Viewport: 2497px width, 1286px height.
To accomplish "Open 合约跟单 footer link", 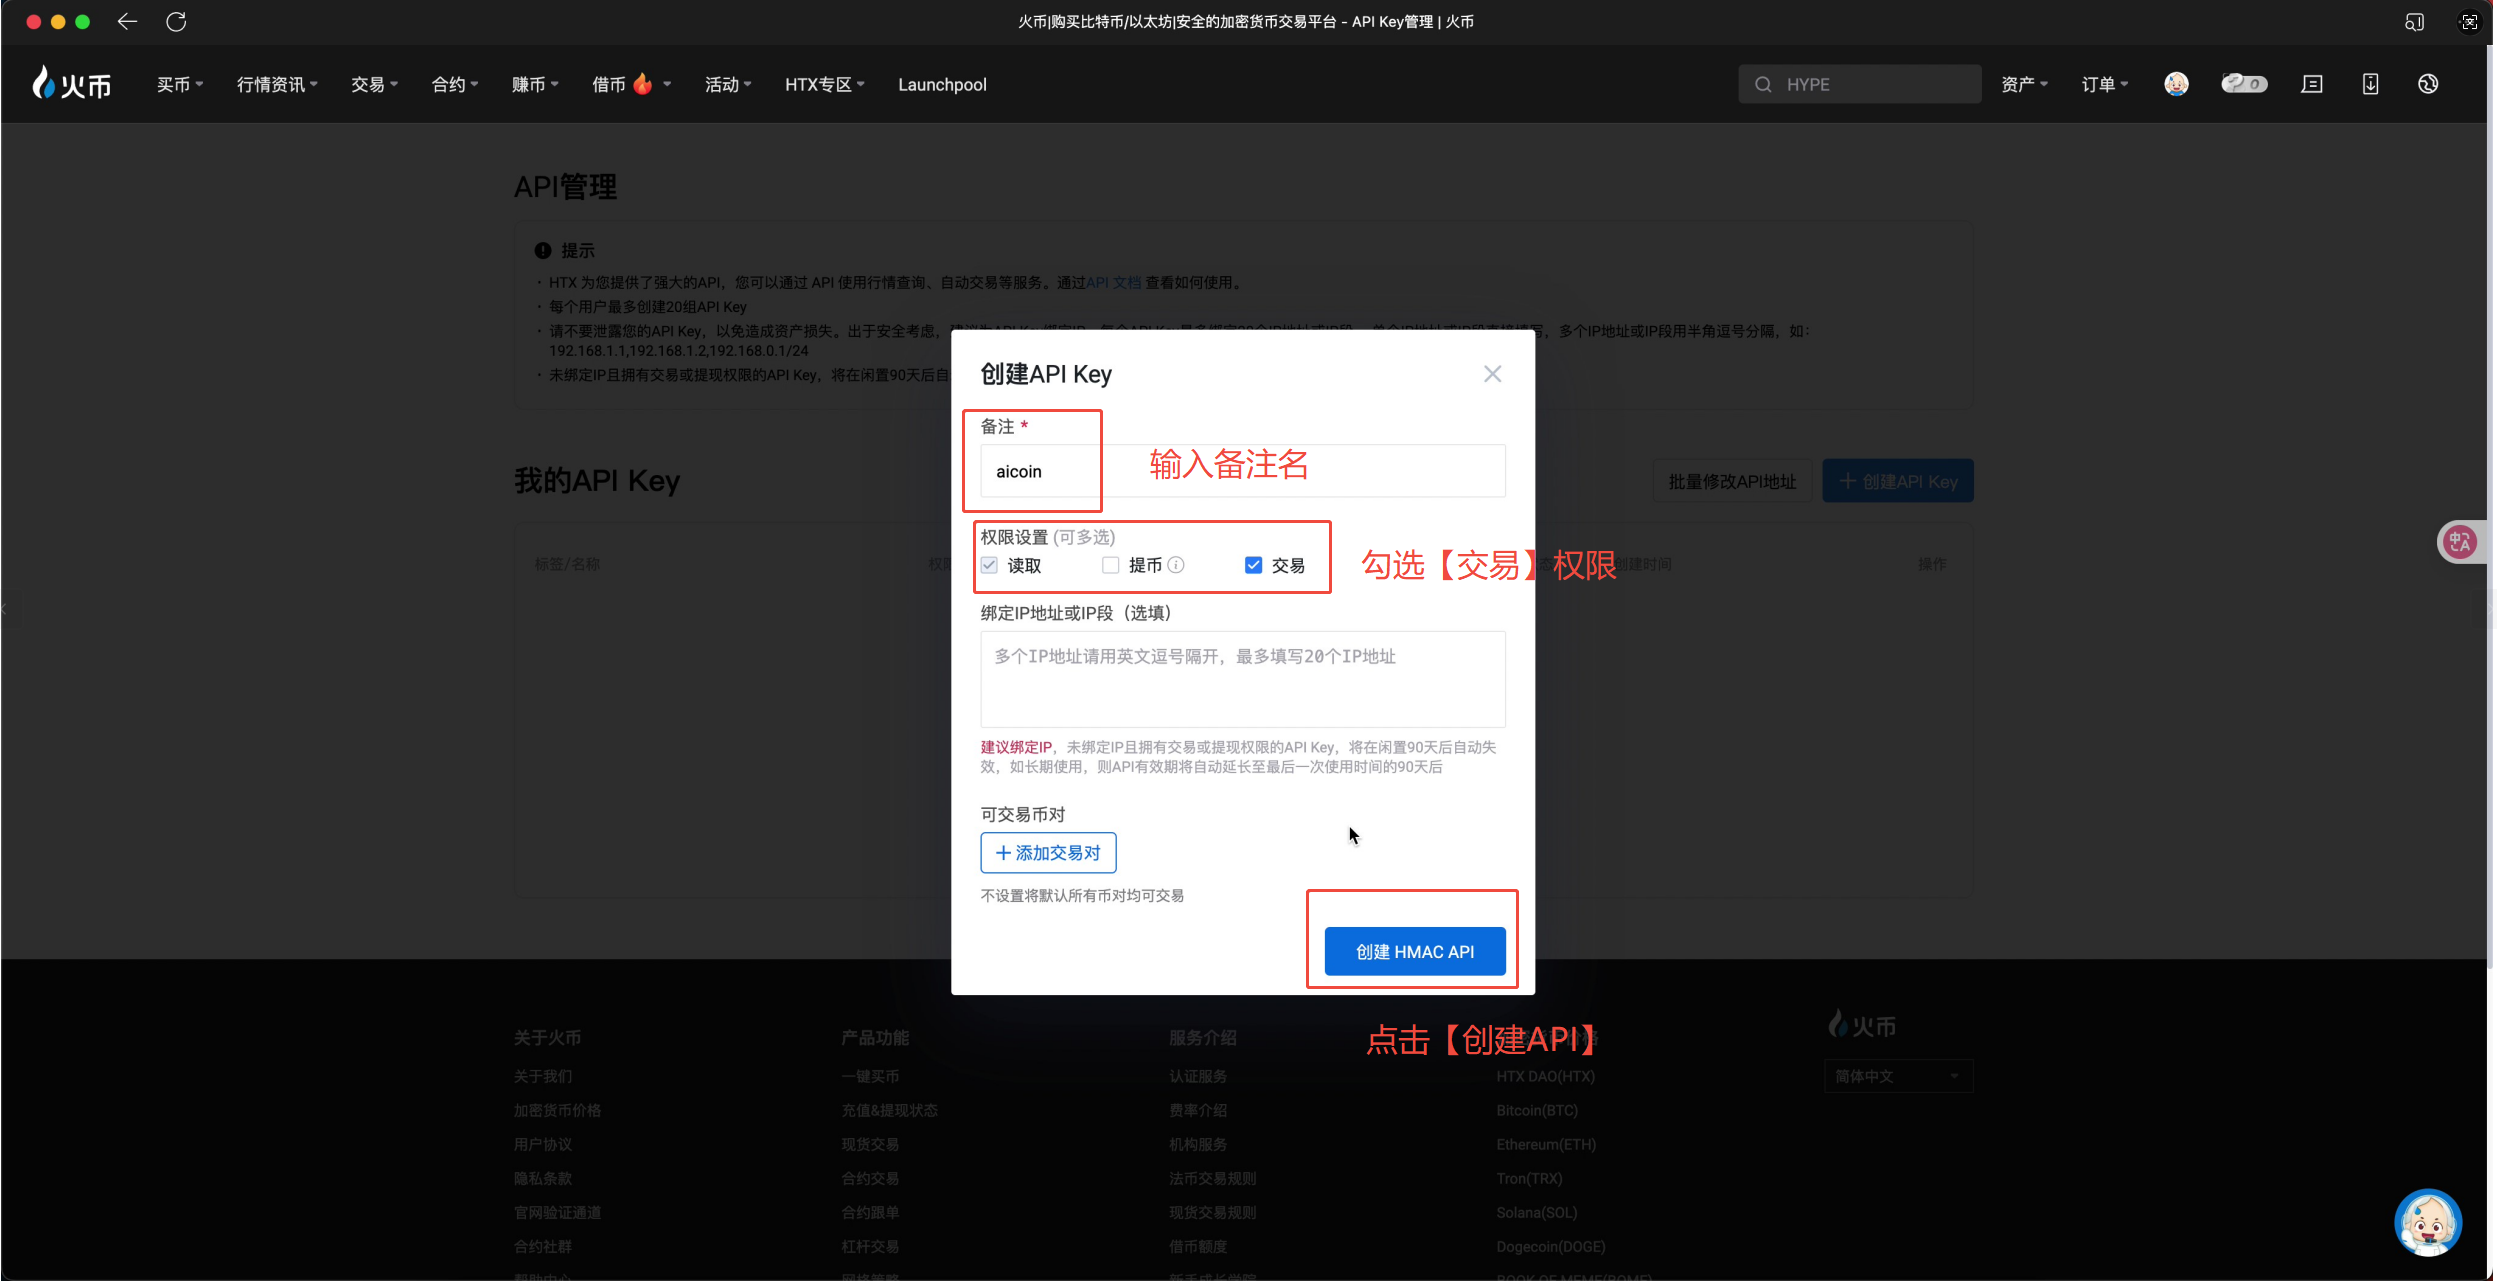I will (x=870, y=1213).
